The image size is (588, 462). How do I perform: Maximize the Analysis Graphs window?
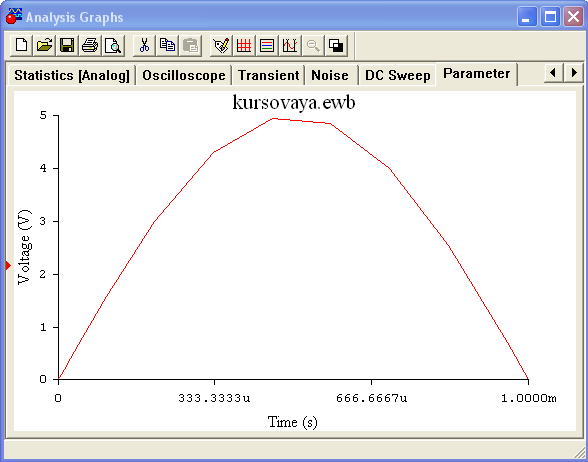550,17
